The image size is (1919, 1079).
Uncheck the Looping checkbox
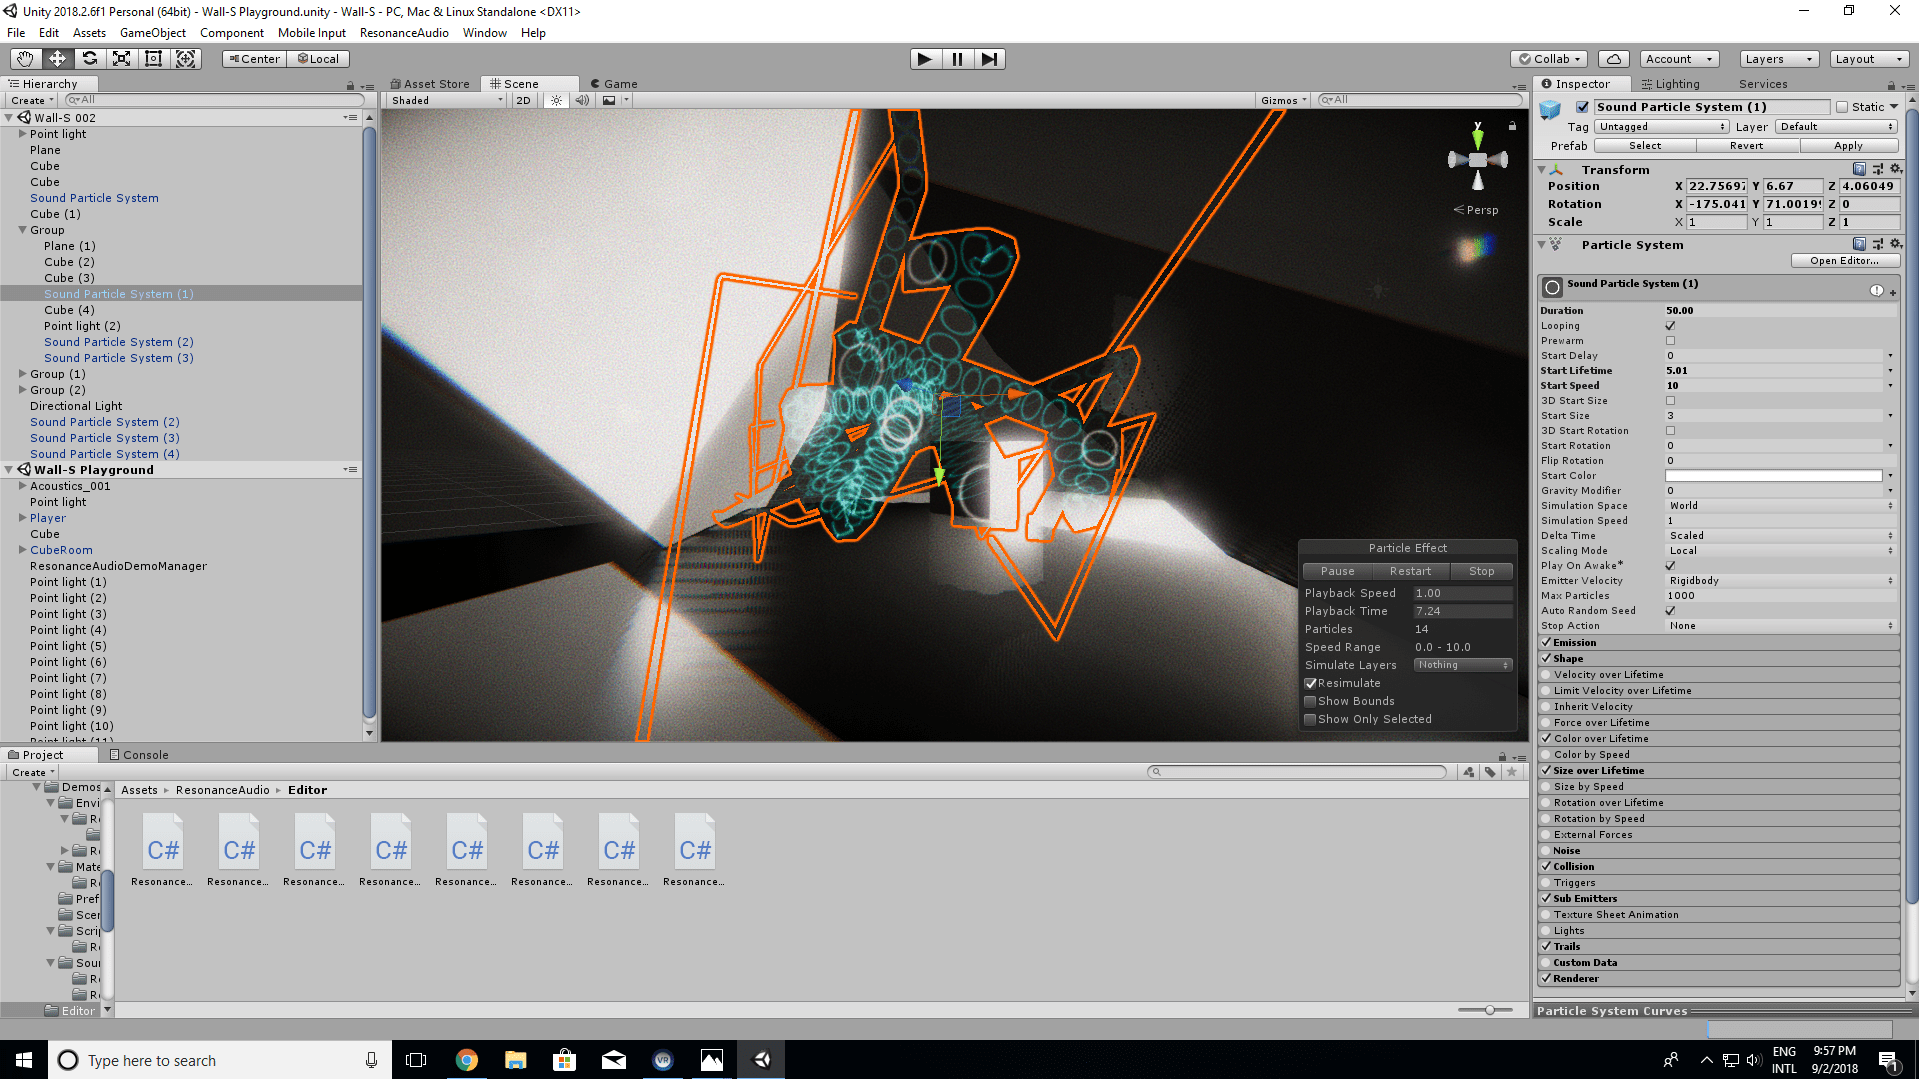click(x=1670, y=326)
